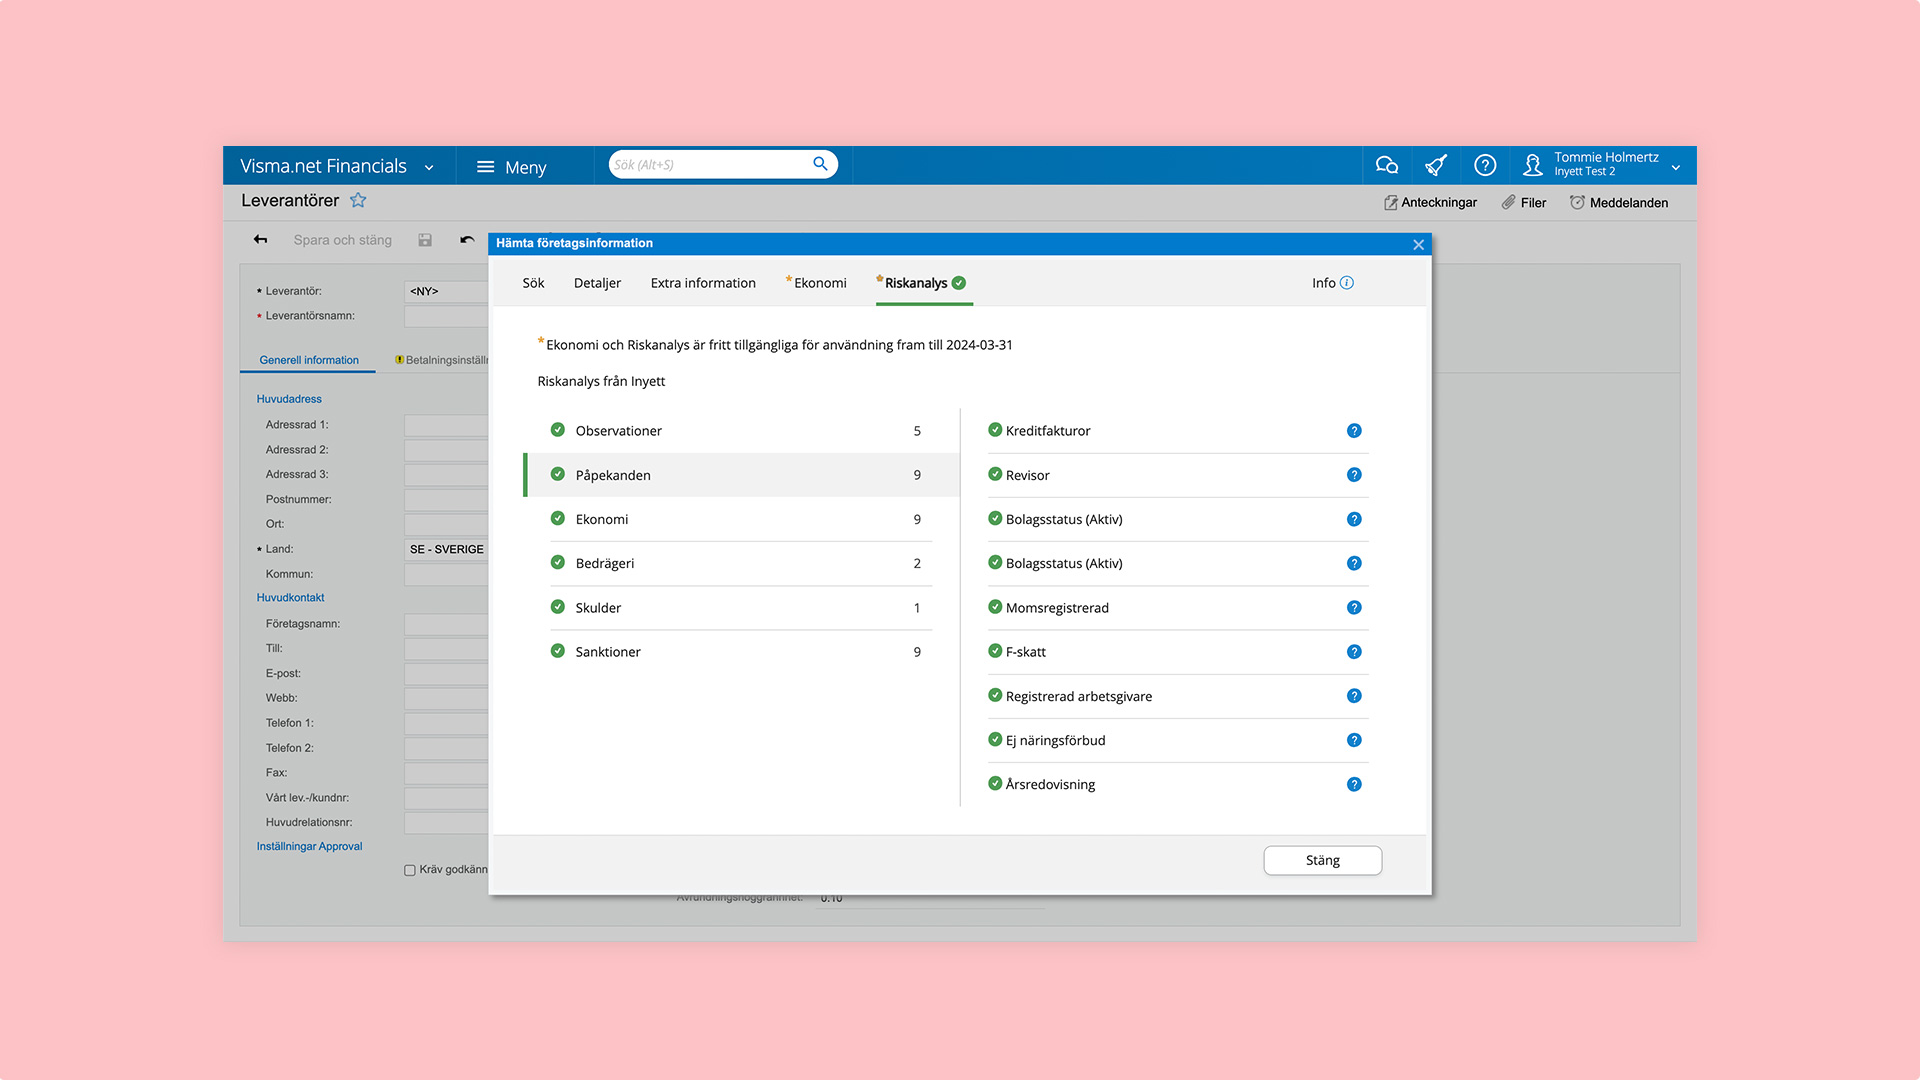
Task: Click help icon beside Kreditfakturor
Action: point(1354,431)
